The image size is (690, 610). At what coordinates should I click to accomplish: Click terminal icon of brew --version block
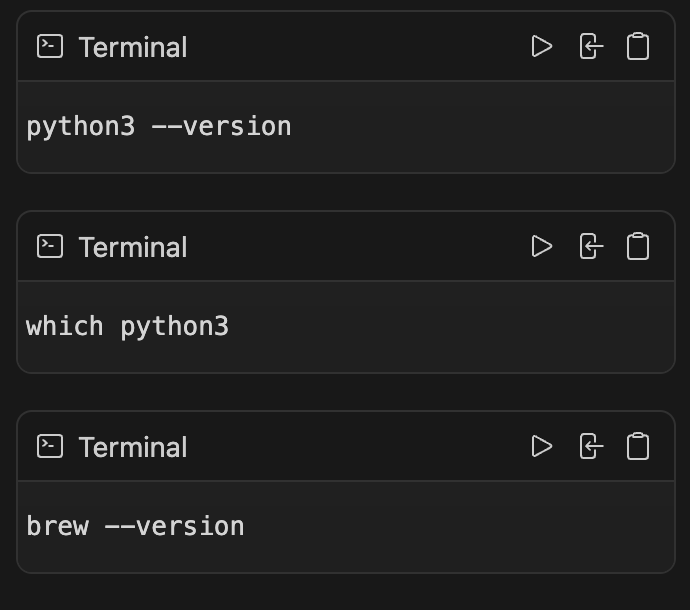tap(50, 446)
